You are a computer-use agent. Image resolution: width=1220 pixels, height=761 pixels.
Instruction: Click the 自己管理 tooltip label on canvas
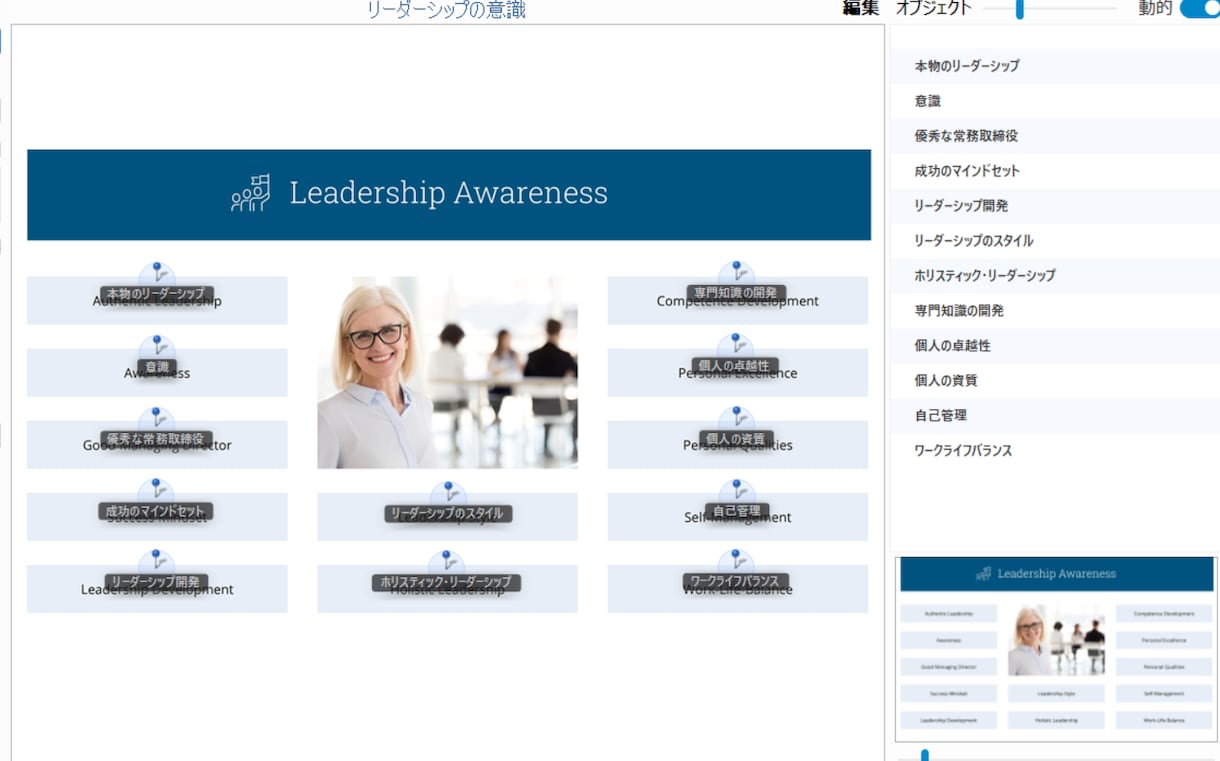[x=737, y=511]
